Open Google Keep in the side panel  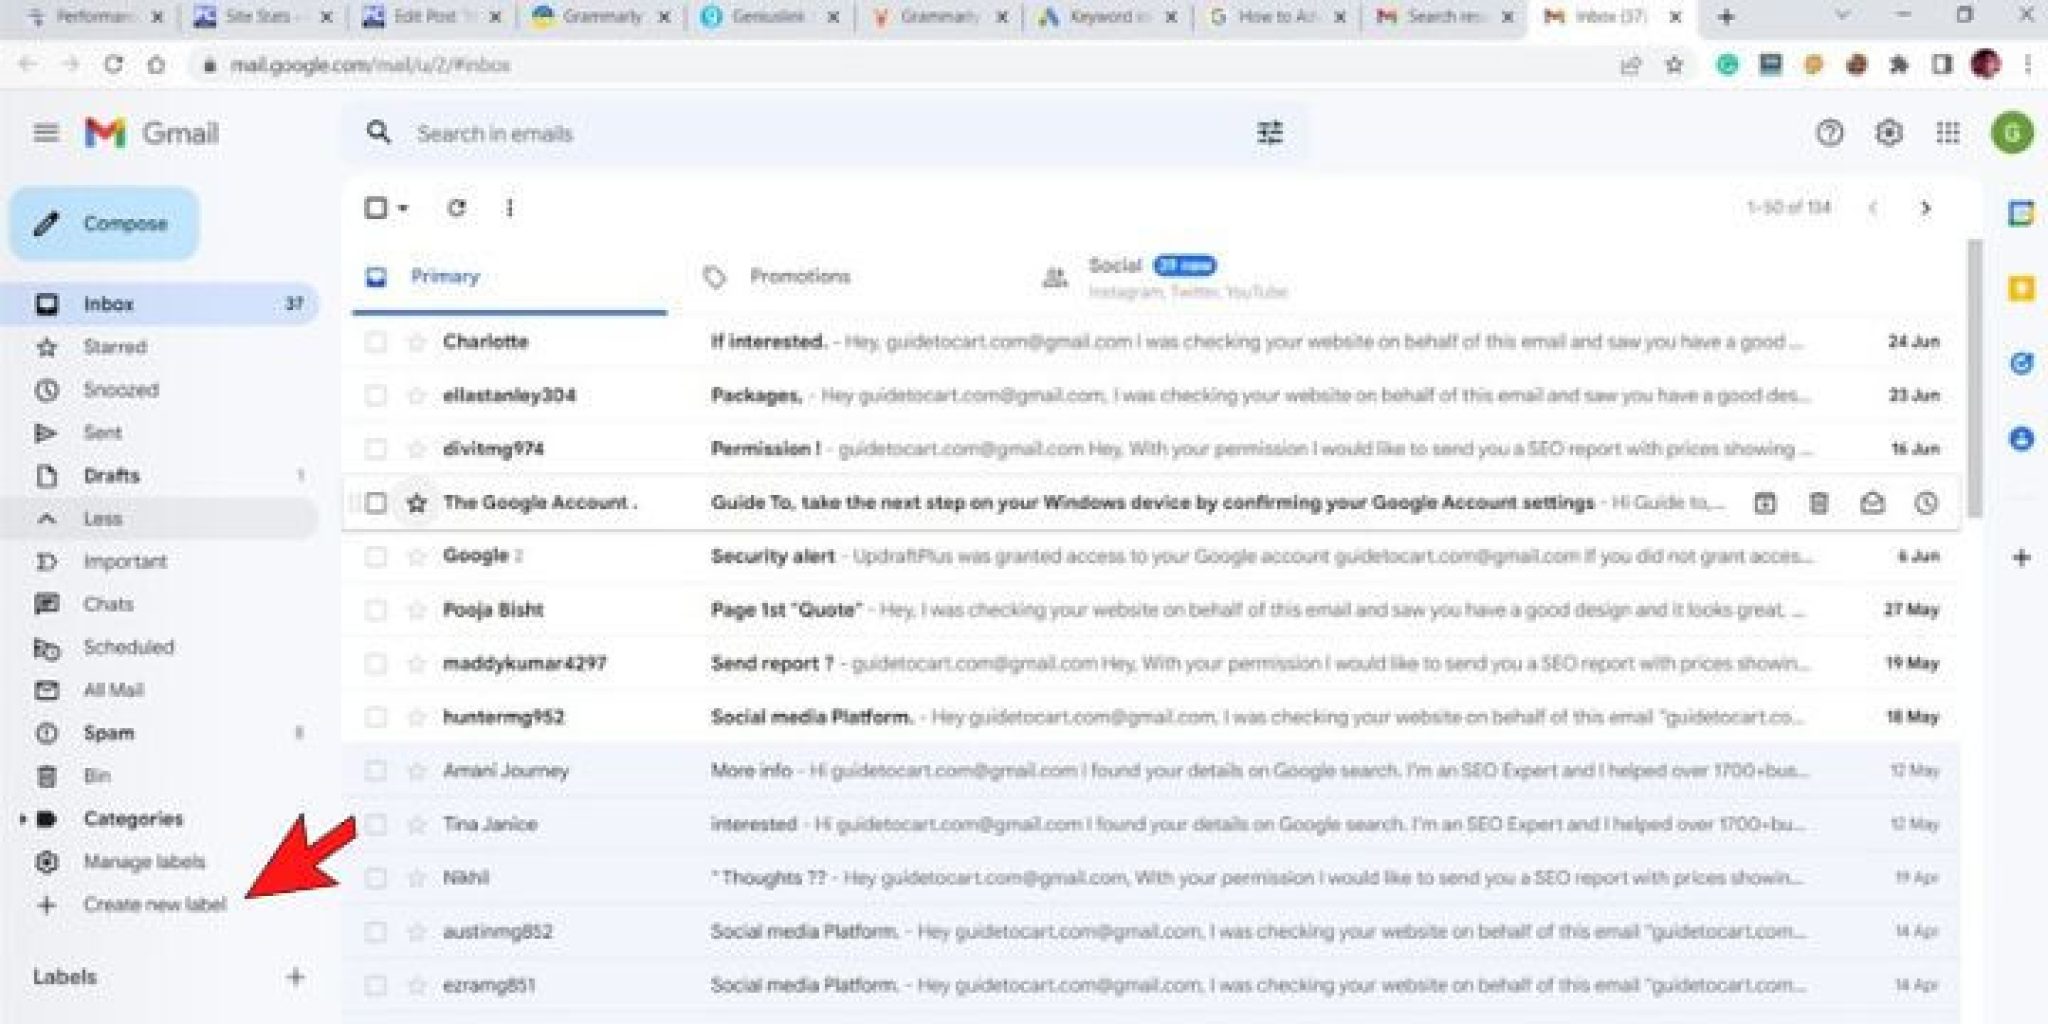click(x=2021, y=289)
